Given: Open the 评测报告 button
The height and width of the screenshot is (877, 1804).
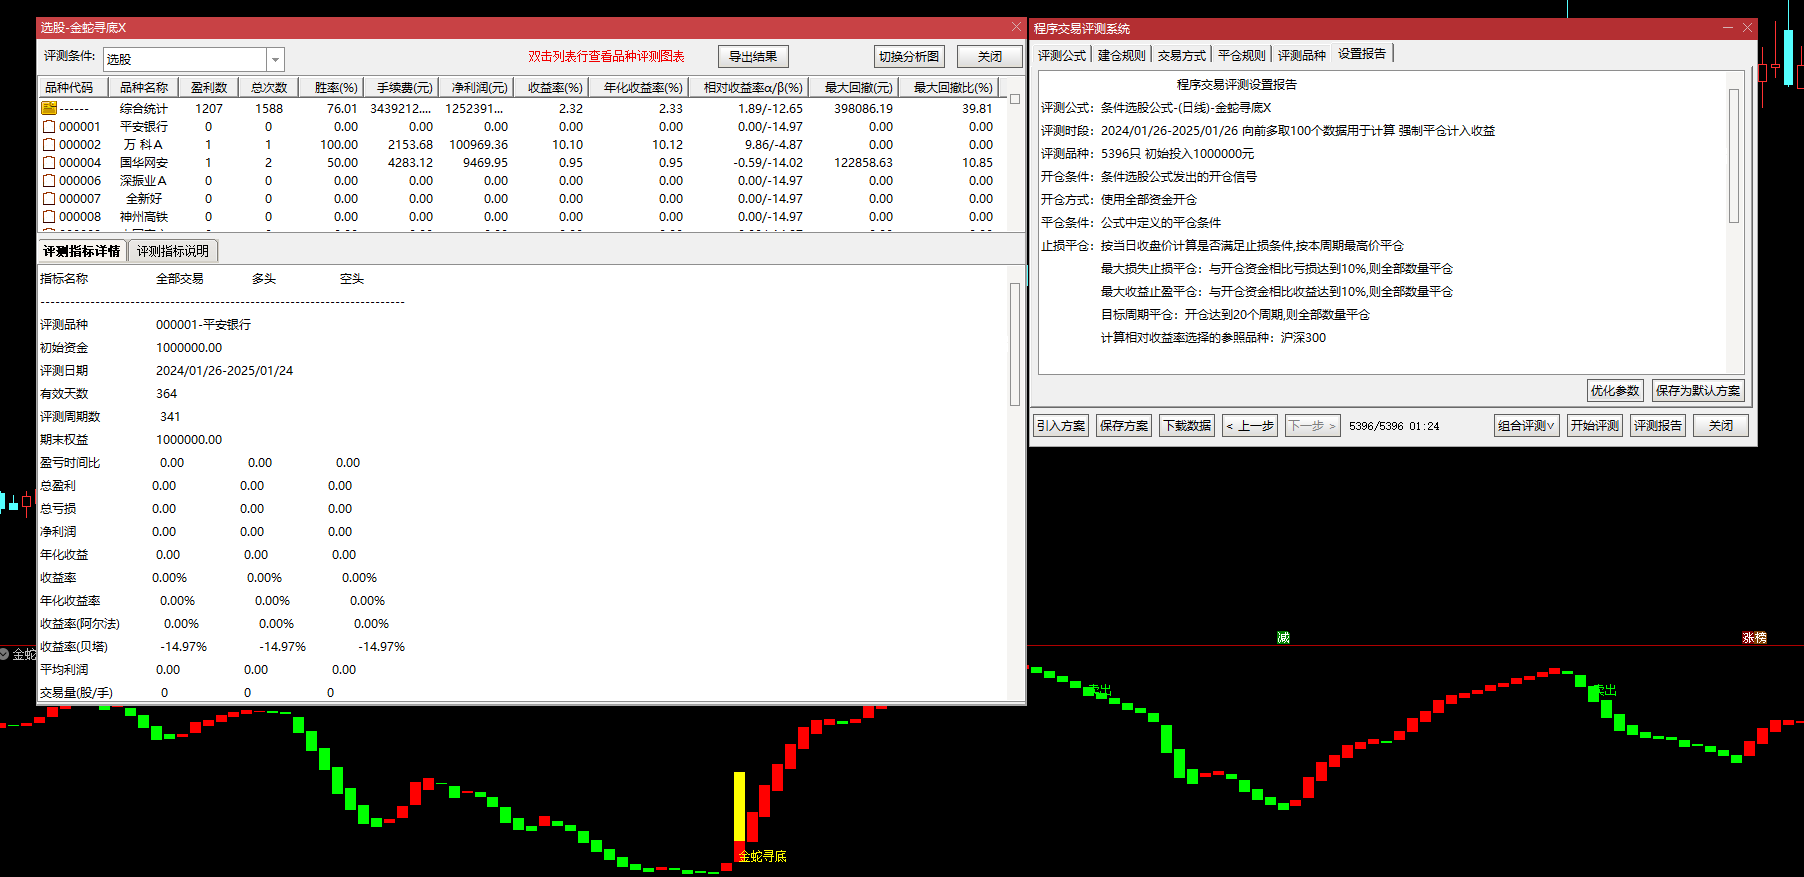Looking at the screenshot, I should point(1658,425).
